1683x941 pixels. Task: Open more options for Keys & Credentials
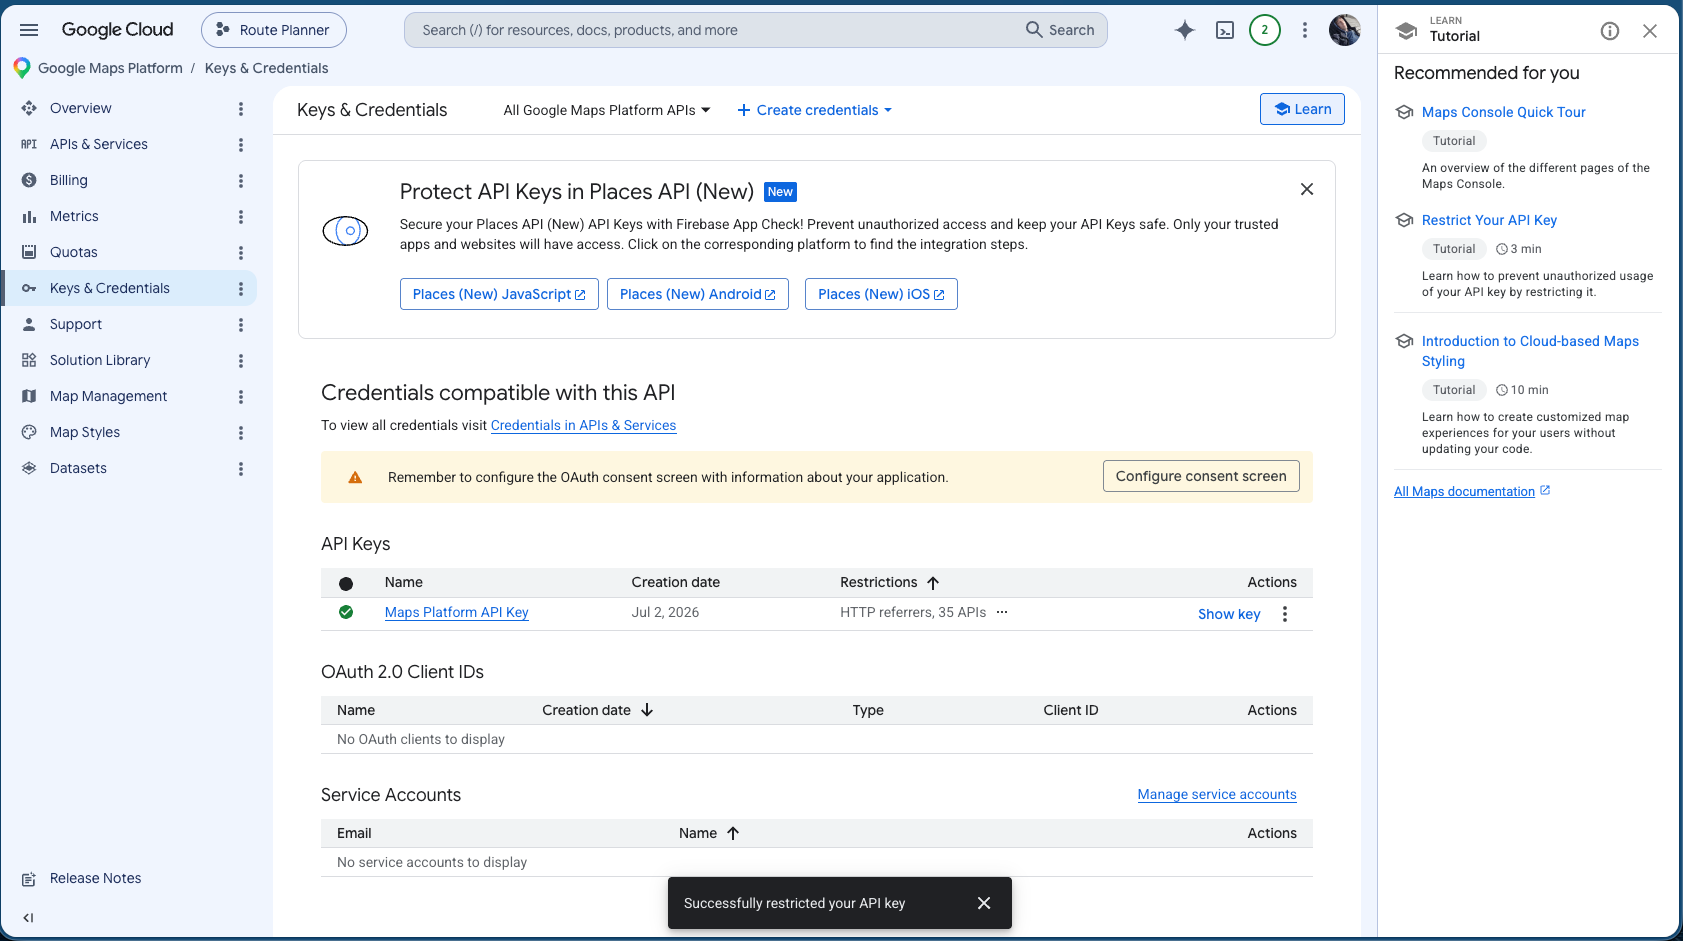pos(241,289)
